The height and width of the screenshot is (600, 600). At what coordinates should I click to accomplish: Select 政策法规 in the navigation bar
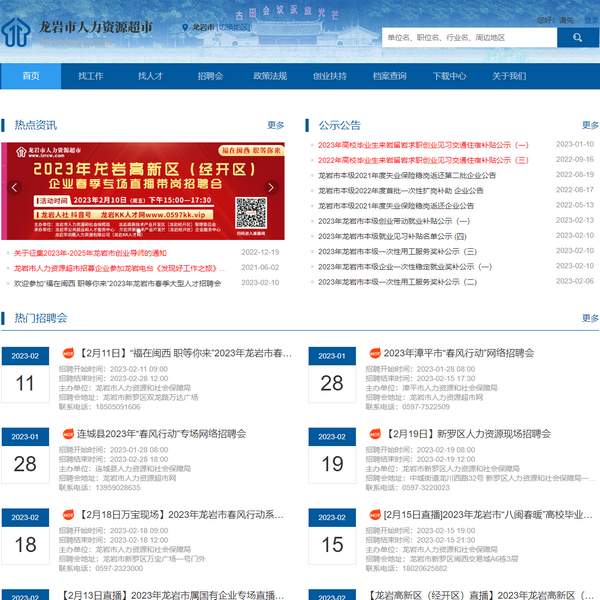click(270, 76)
